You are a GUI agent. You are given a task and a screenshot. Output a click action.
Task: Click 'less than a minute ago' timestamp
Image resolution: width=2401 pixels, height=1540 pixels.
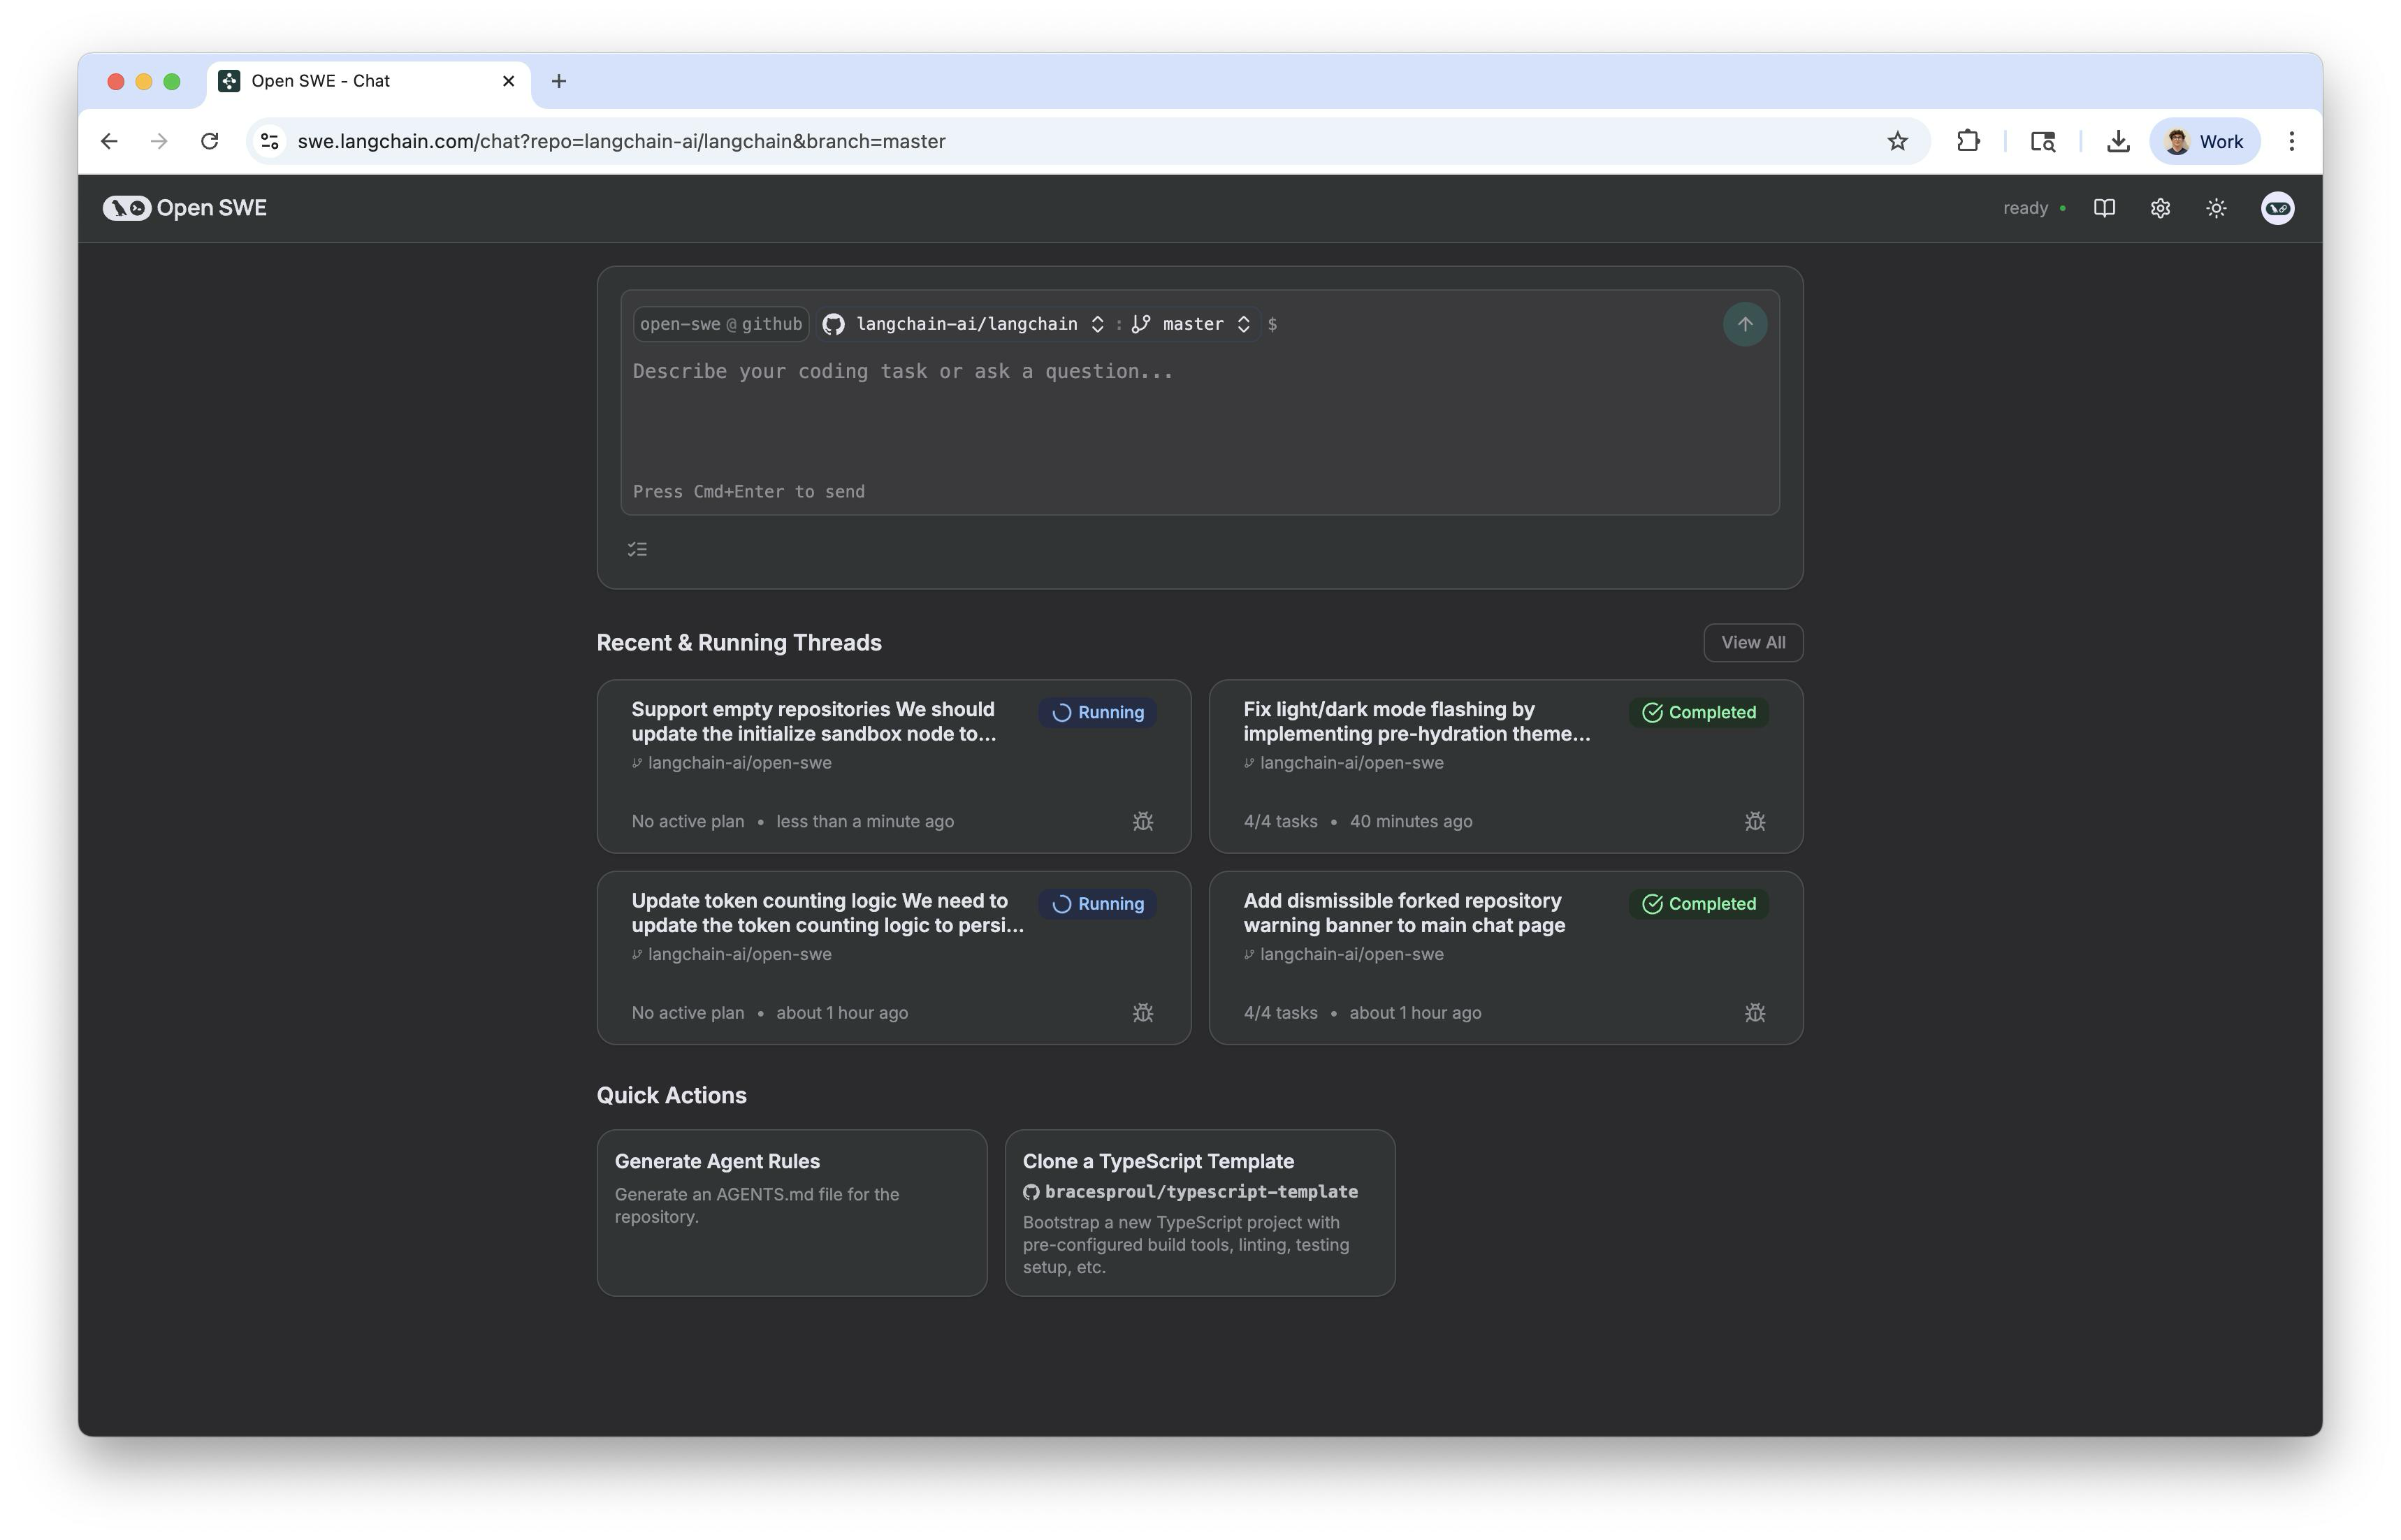[x=864, y=821]
